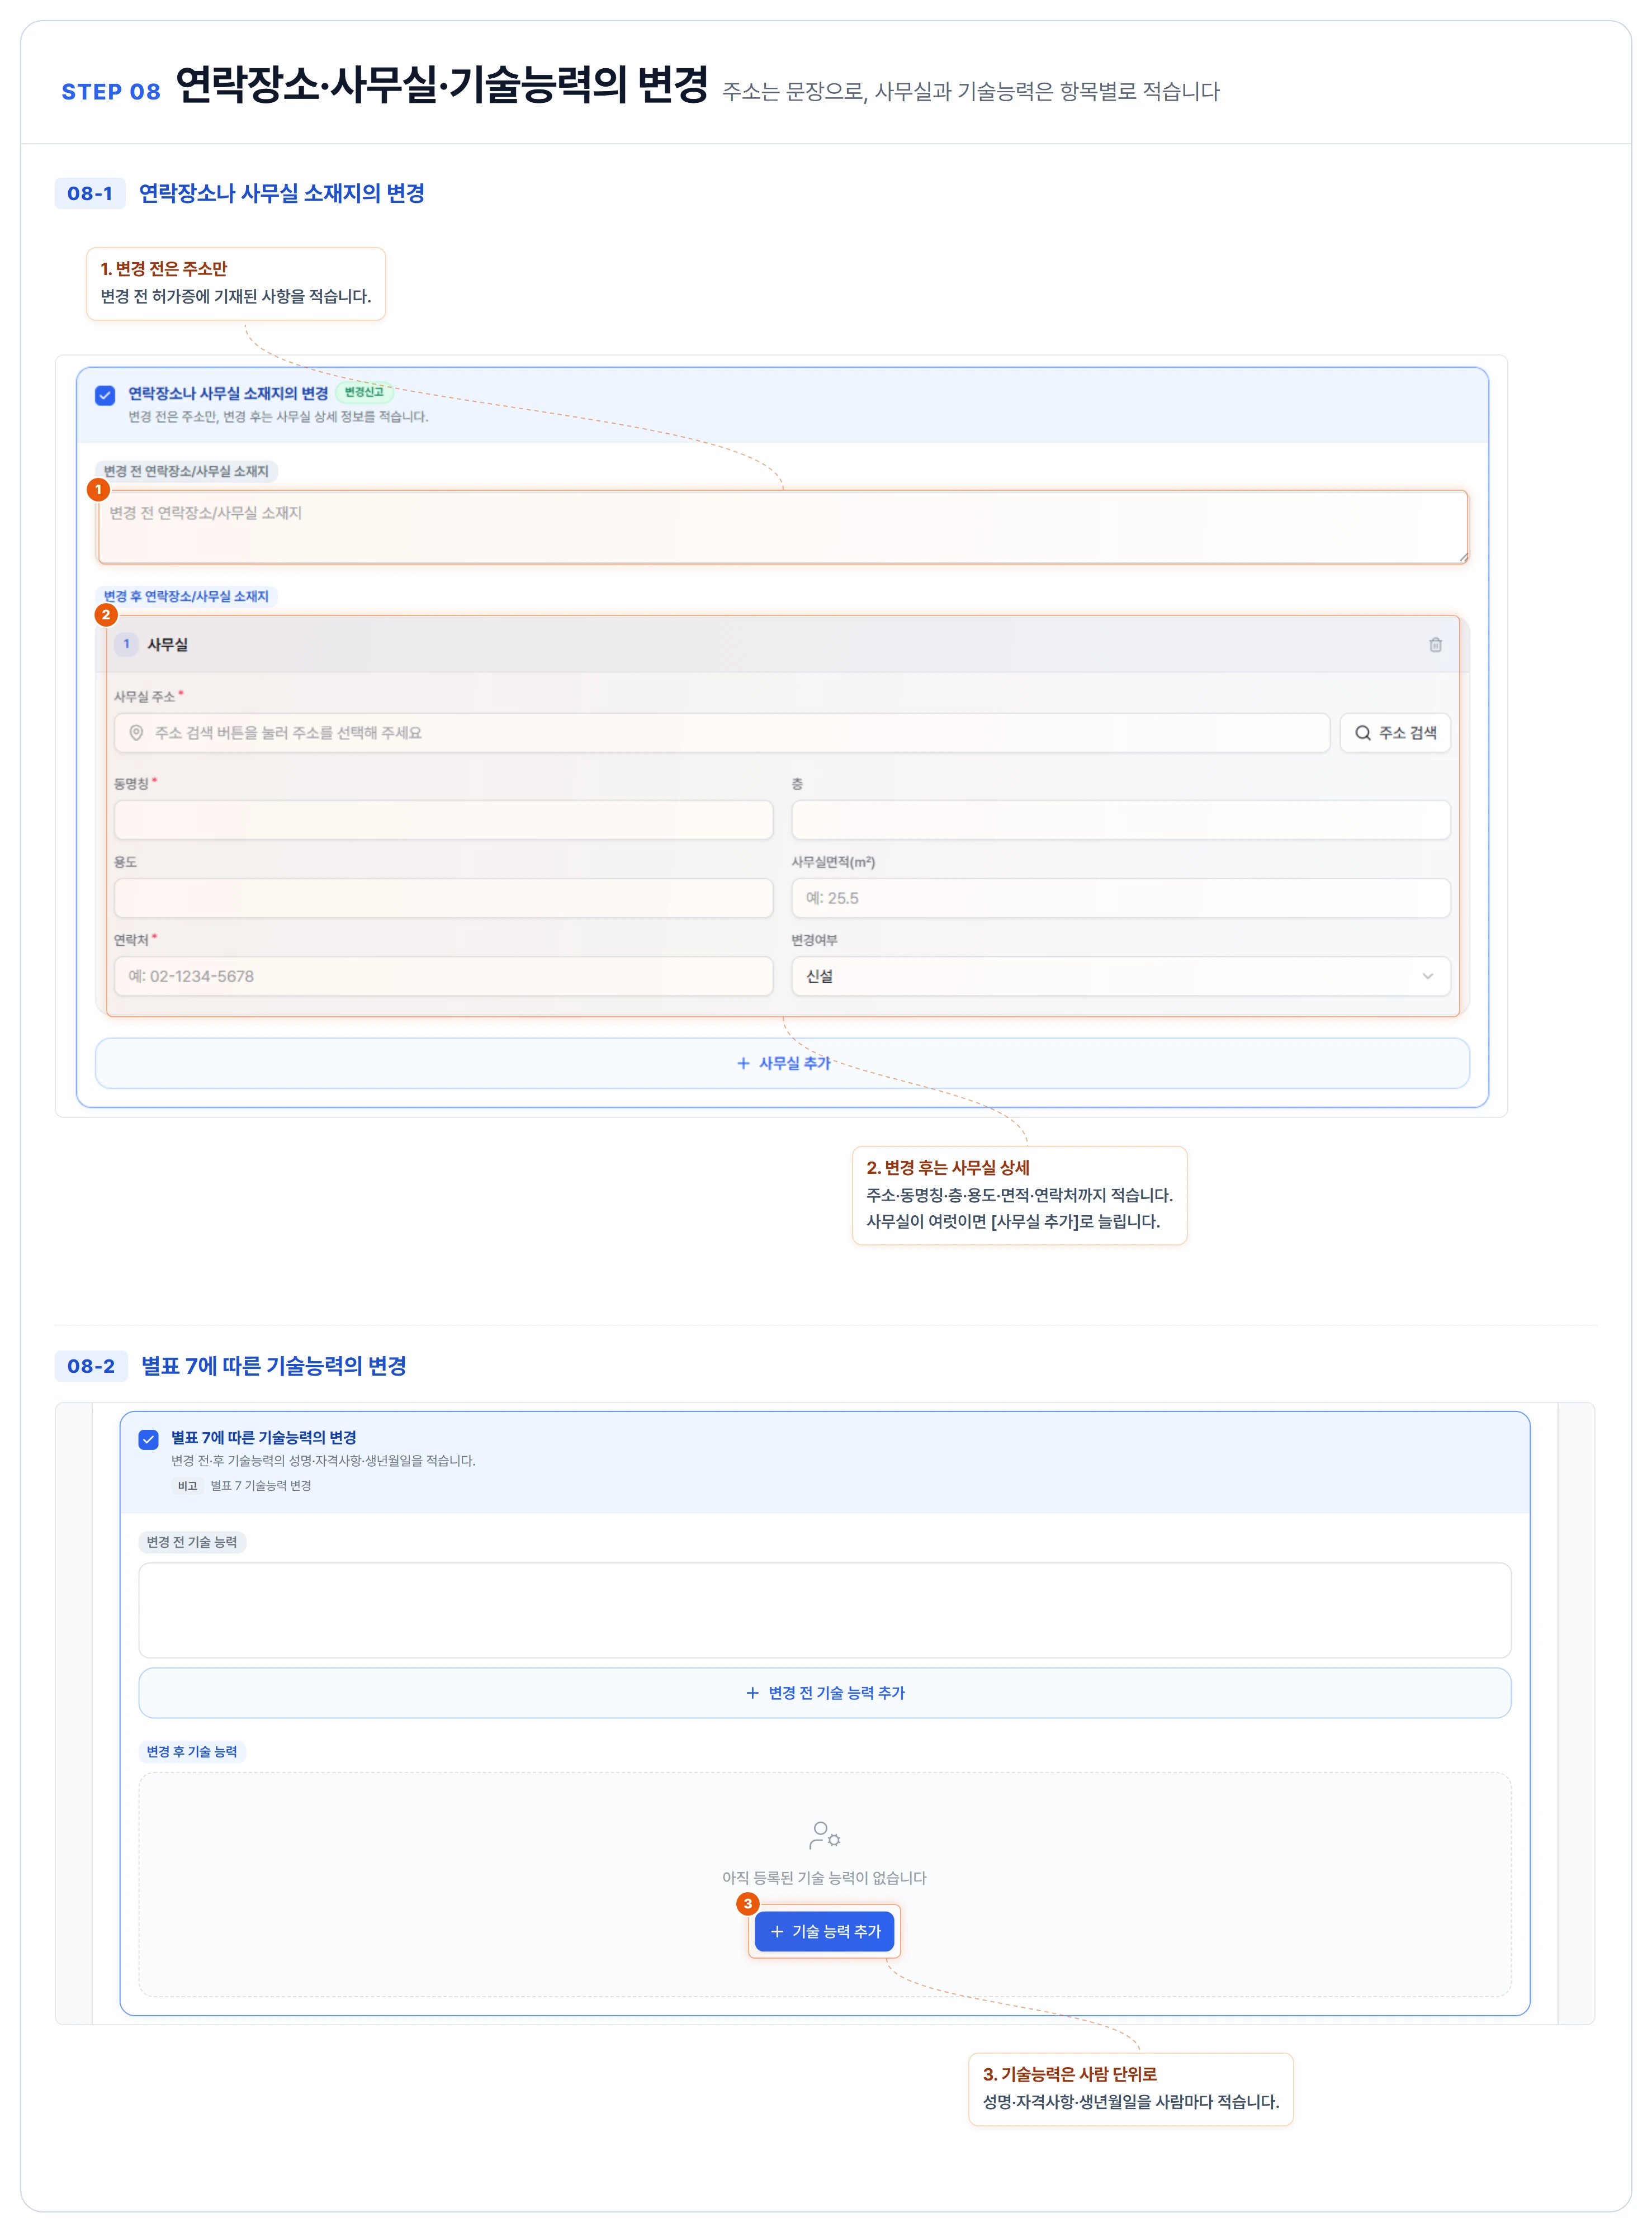Click the blue + 기술 능력 추가 button
The image size is (1652, 2232).
coord(824,1932)
